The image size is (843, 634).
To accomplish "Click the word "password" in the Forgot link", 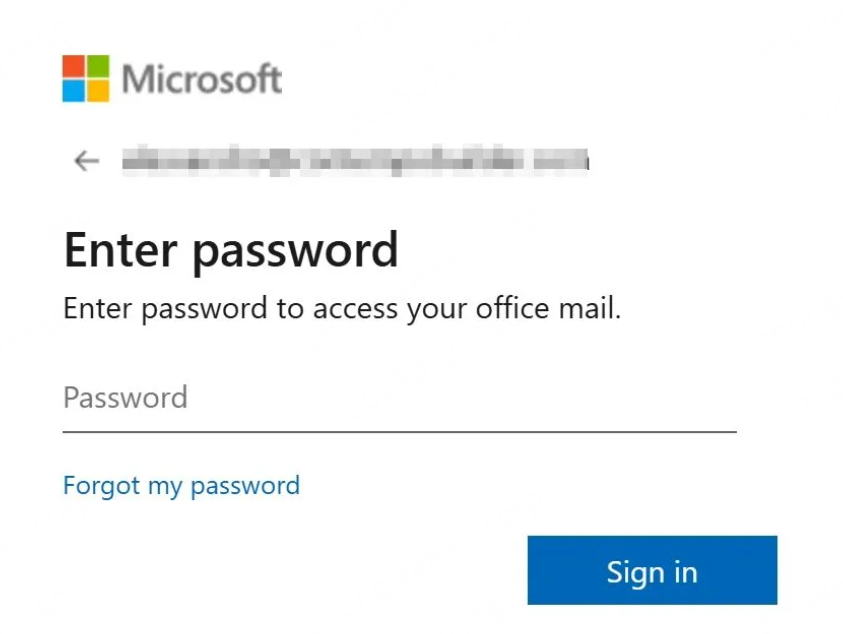I will pyautogui.click(x=245, y=486).
